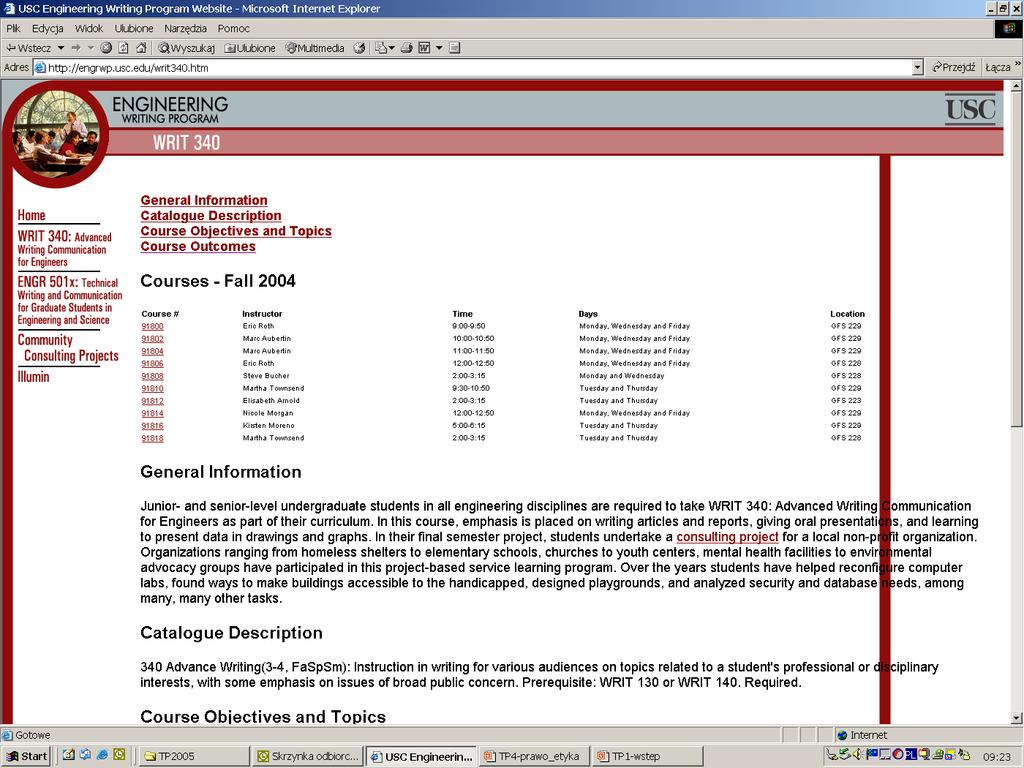Click the Przejdź go button
Image resolution: width=1024 pixels, height=768 pixels.
point(953,67)
